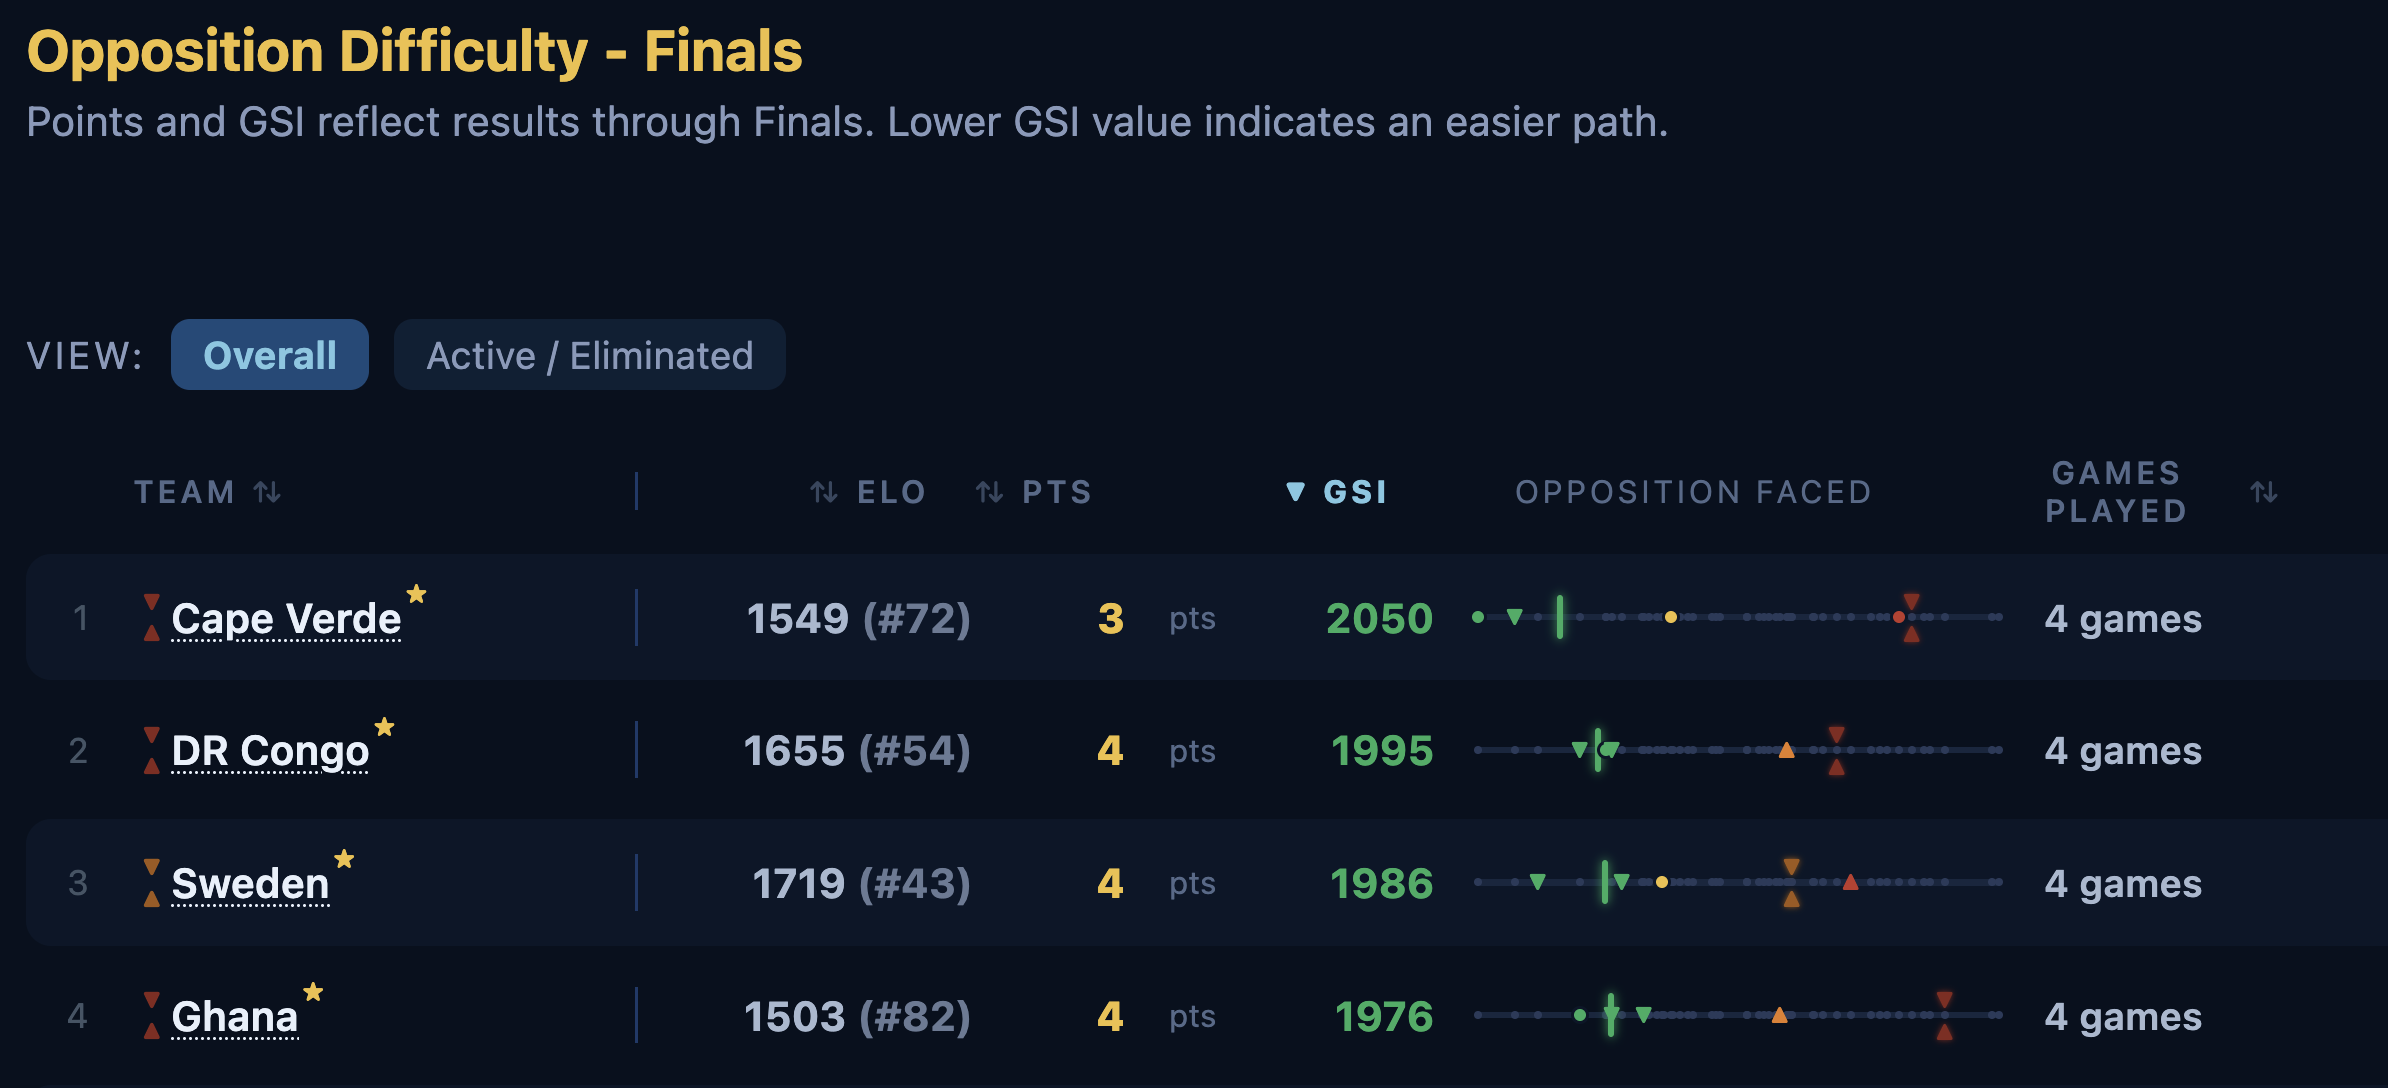Open Cape Verde team link

coord(286,619)
